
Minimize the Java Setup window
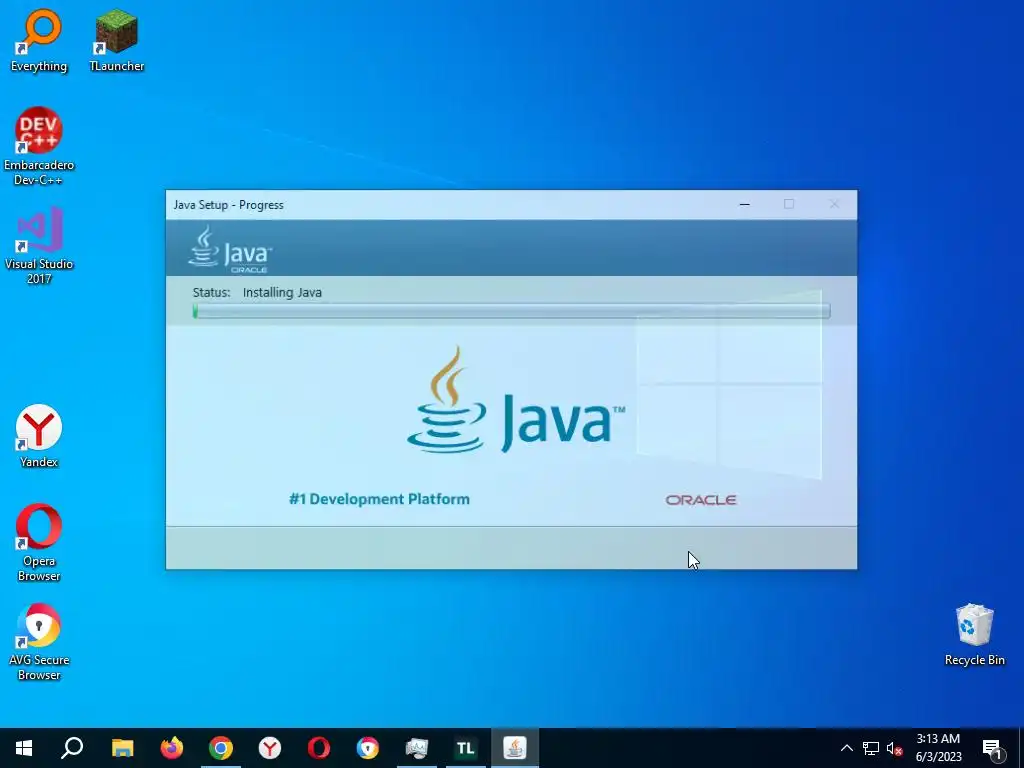(x=744, y=204)
